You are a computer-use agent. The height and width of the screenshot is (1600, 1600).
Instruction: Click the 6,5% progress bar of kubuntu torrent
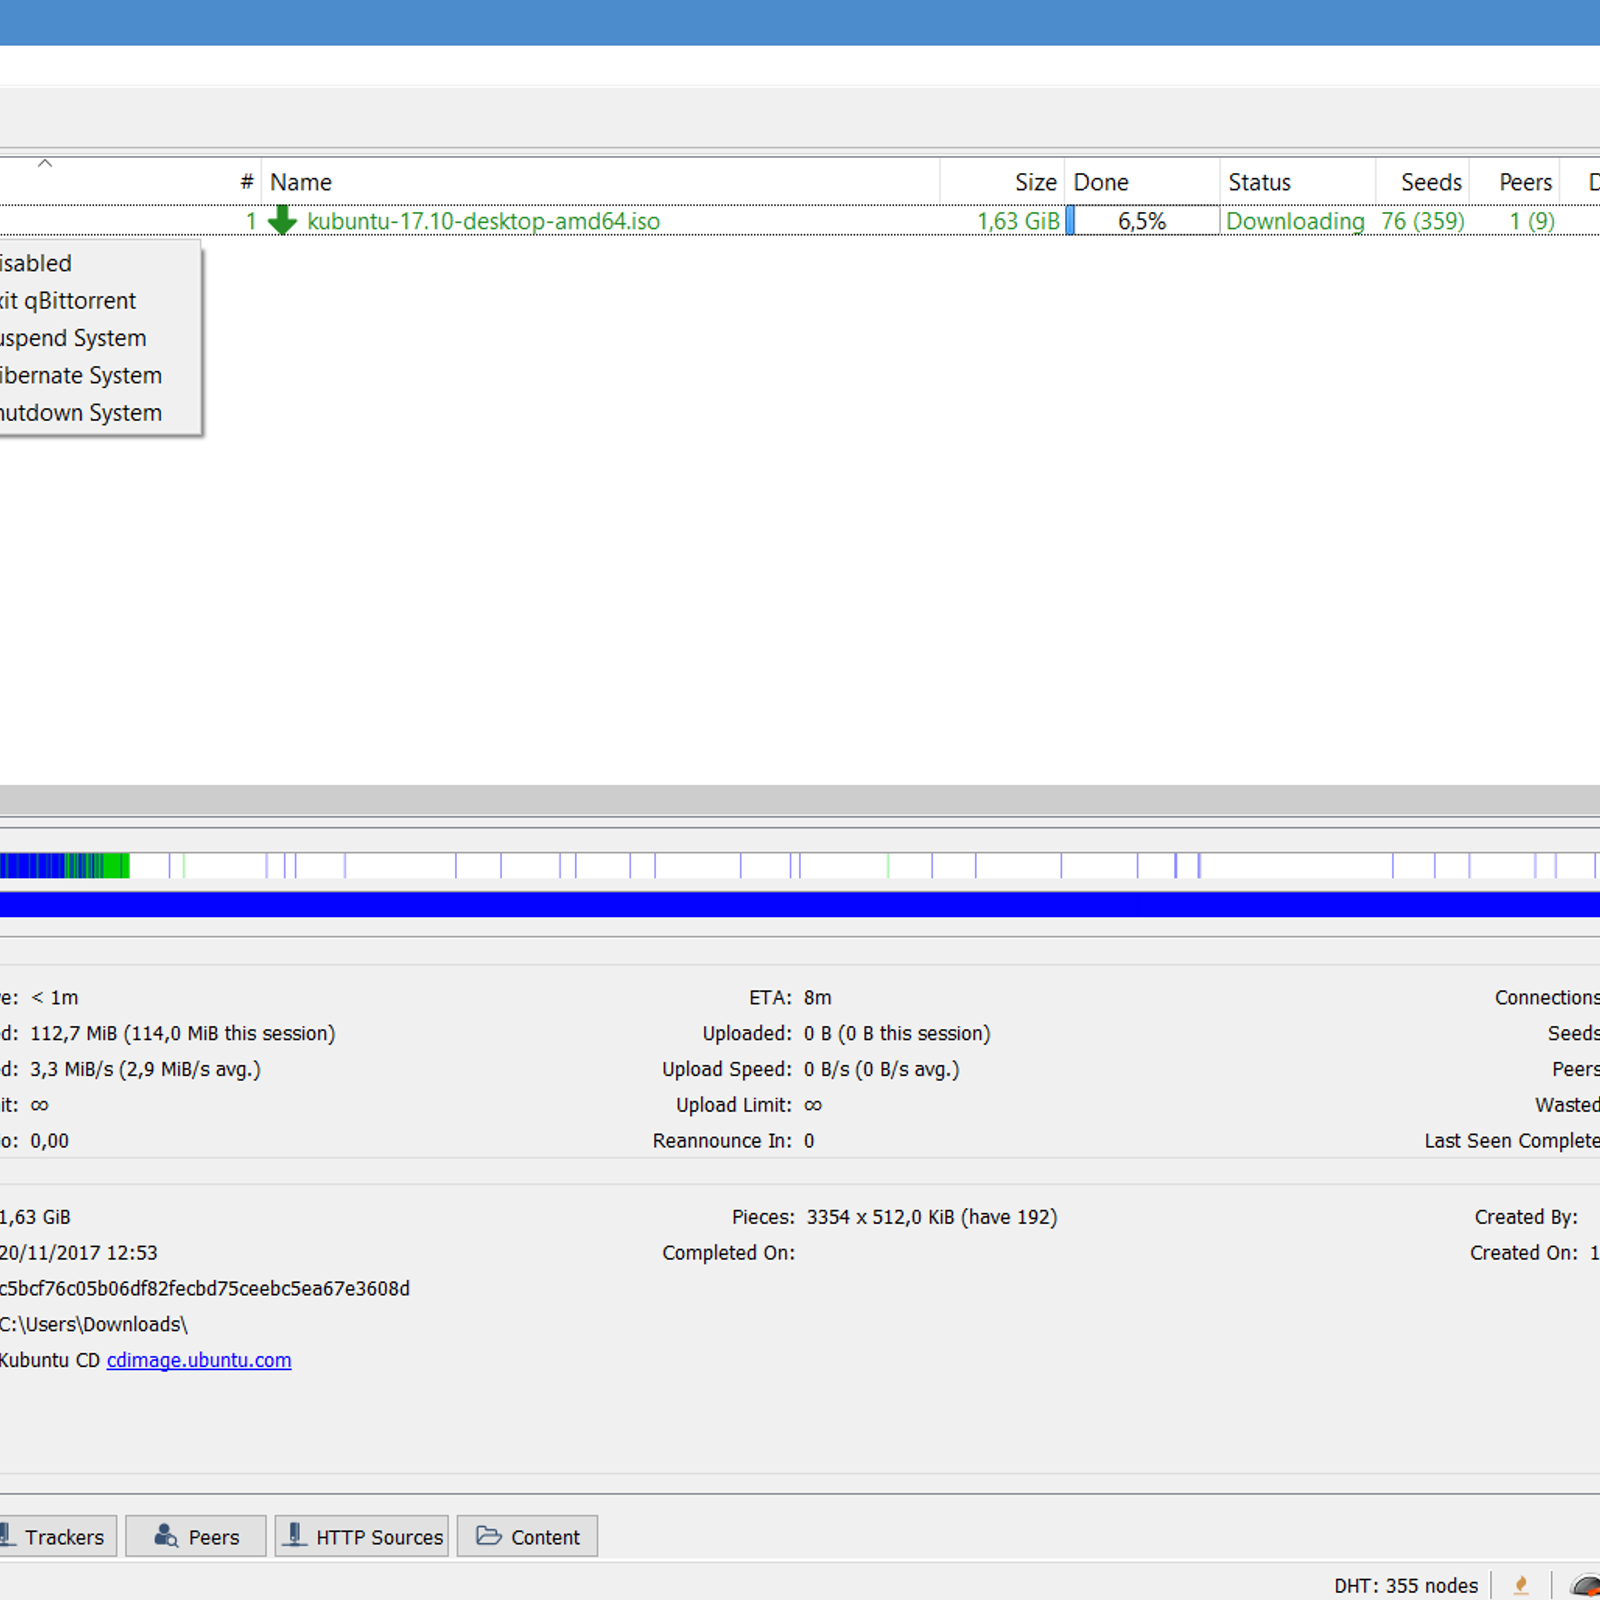(1142, 220)
